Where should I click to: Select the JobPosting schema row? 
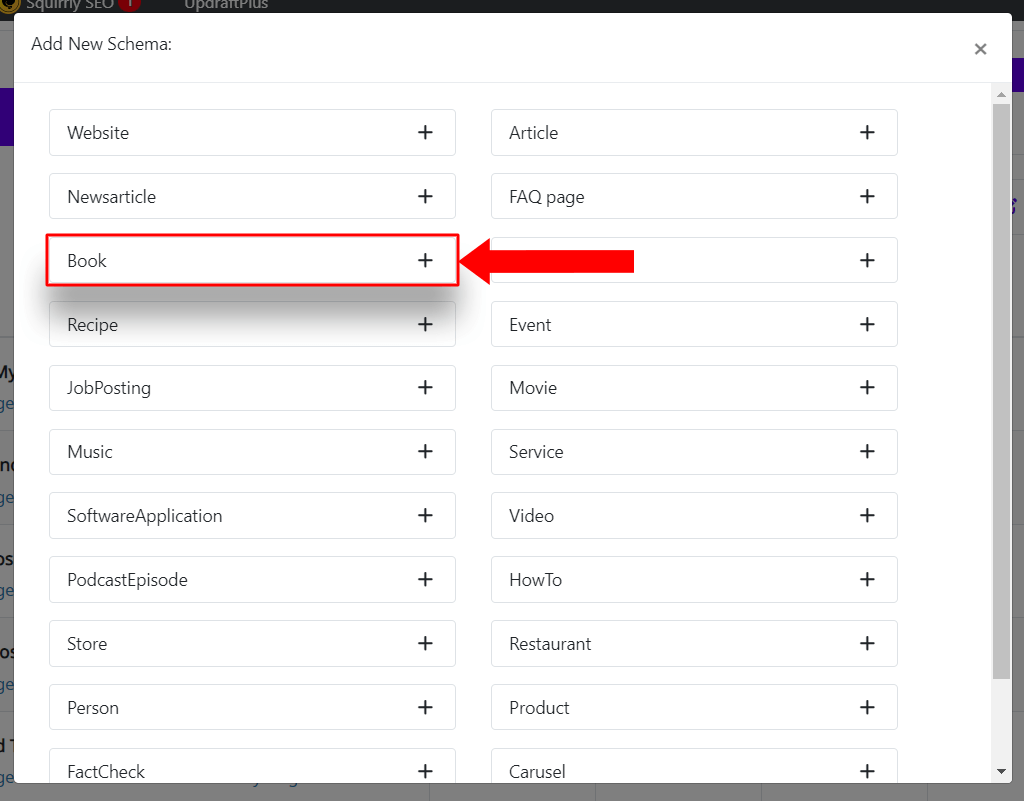pyautogui.click(x=252, y=388)
